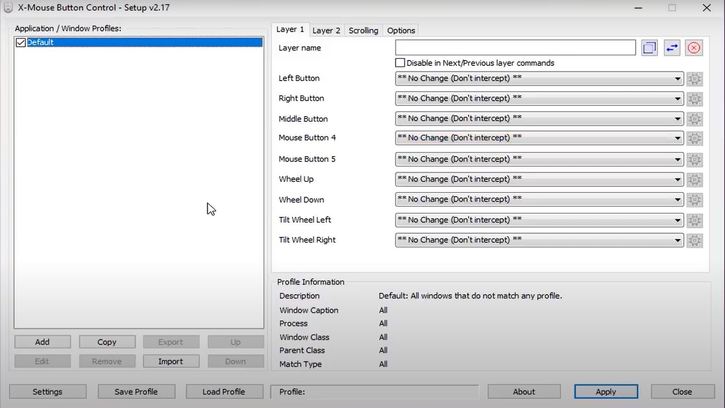Click the gear icon for Mouse Button 4

tap(694, 138)
